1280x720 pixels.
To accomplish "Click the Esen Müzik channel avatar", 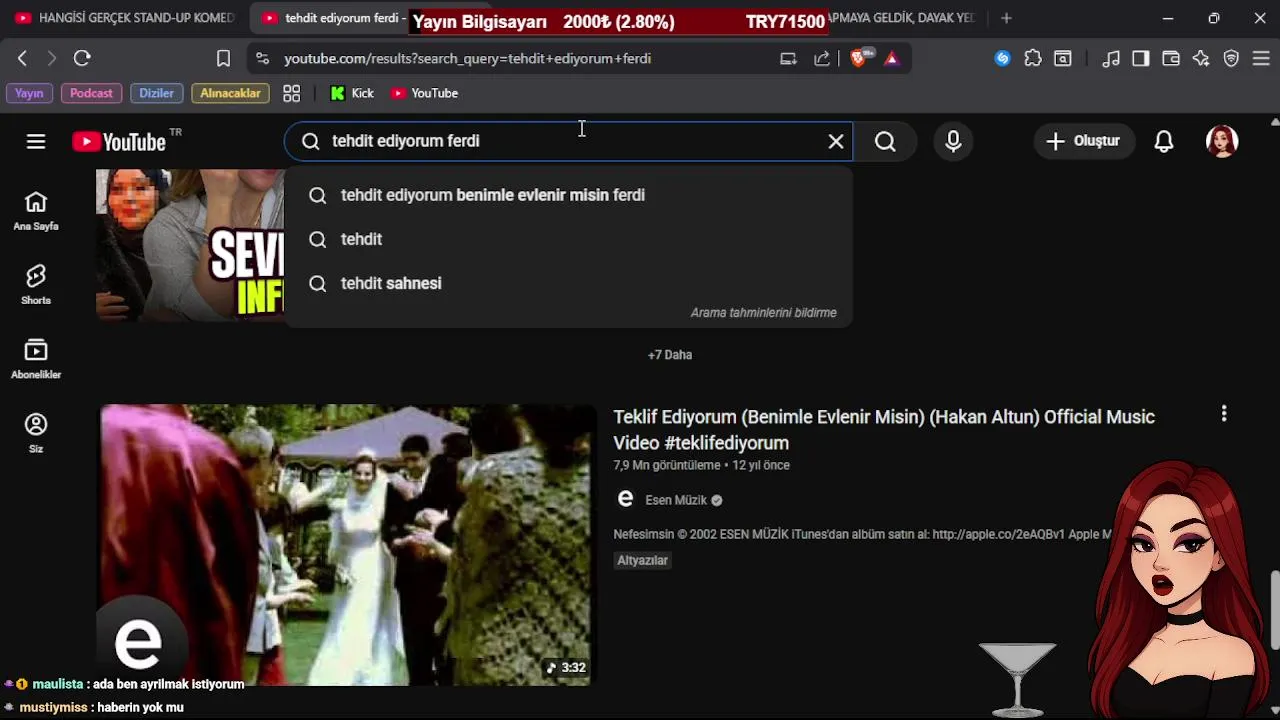I will 625,499.
